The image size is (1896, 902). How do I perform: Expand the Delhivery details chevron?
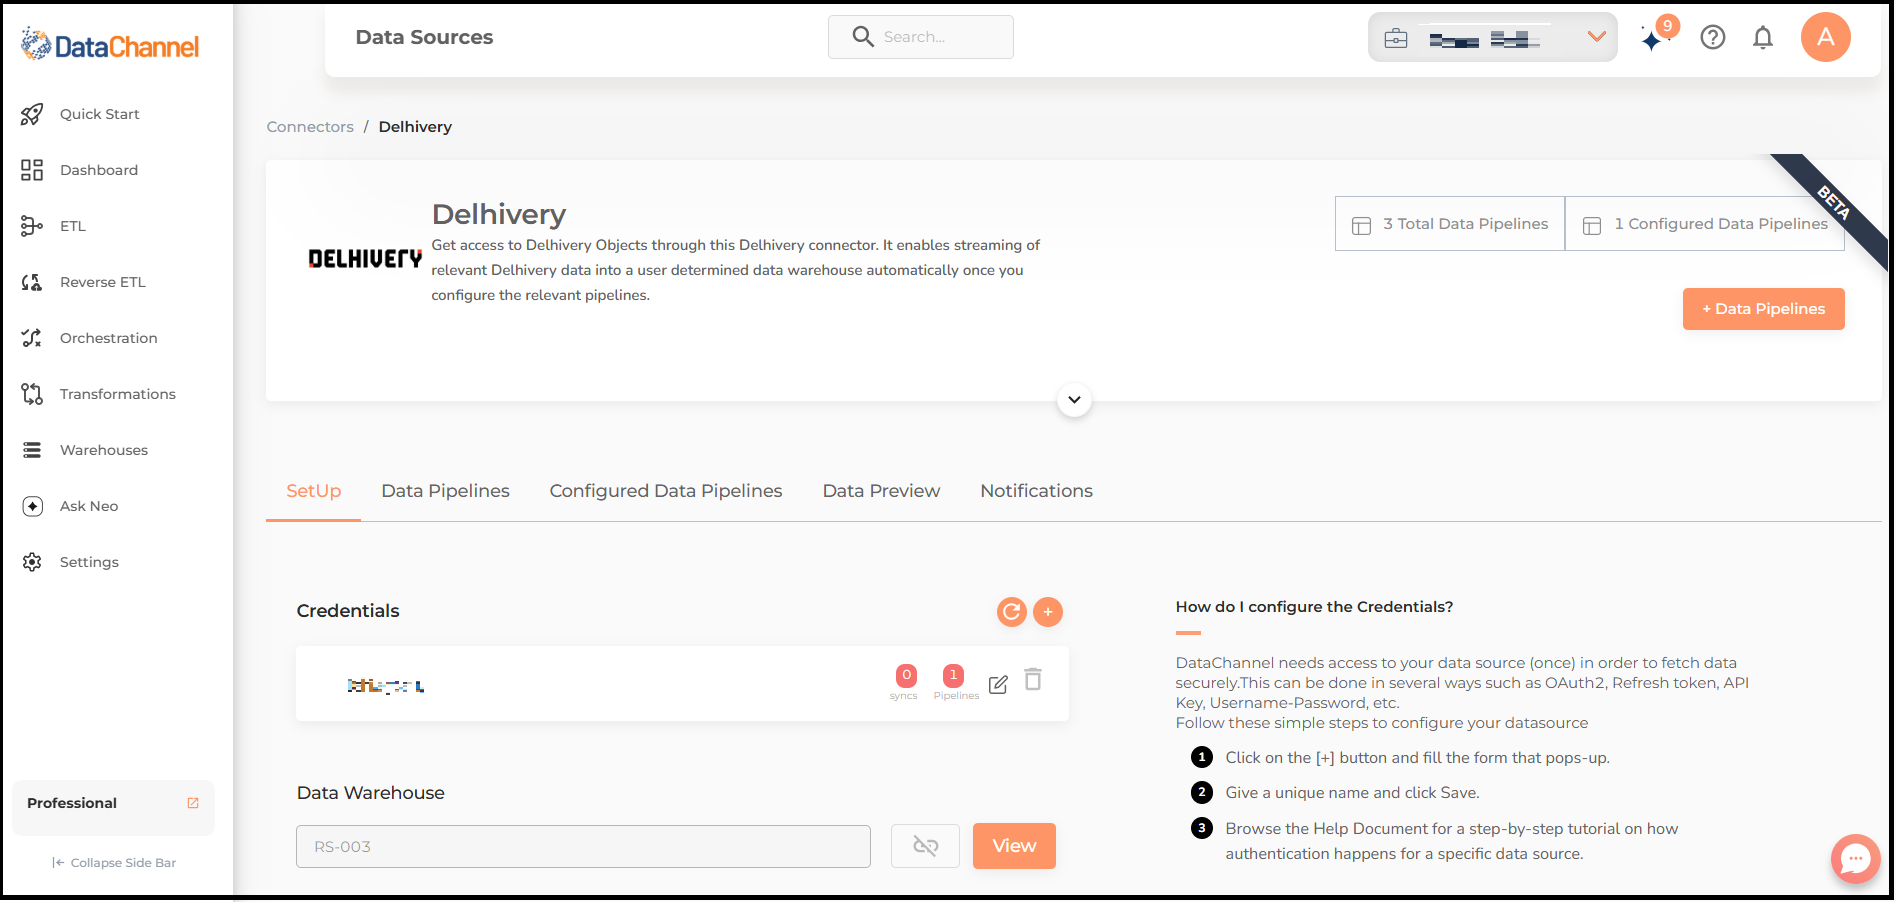1074,400
